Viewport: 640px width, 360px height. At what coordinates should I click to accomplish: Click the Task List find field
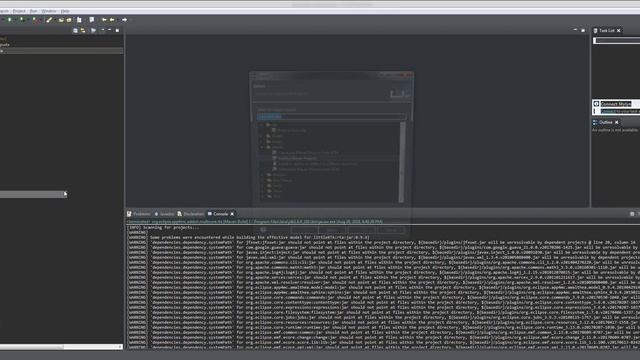616,40
